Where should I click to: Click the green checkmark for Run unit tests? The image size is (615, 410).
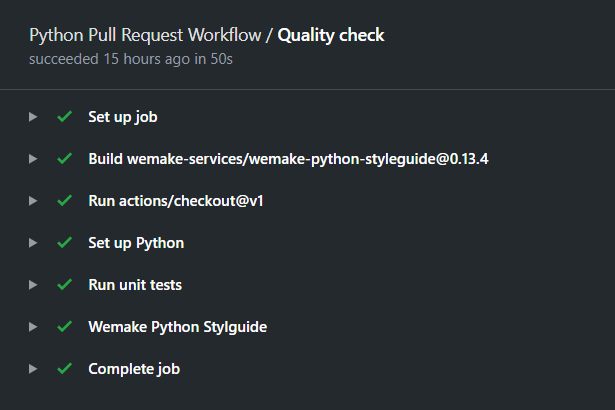pyautogui.click(x=64, y=285)
